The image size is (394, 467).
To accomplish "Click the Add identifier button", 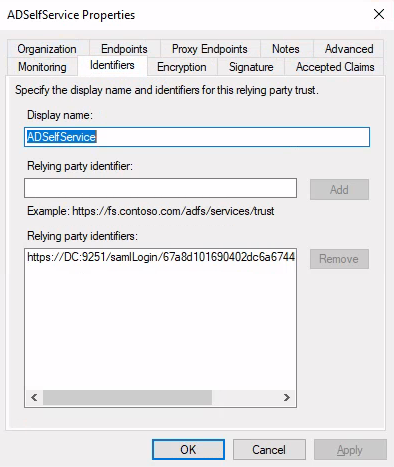I will click(x=339, y=190).
